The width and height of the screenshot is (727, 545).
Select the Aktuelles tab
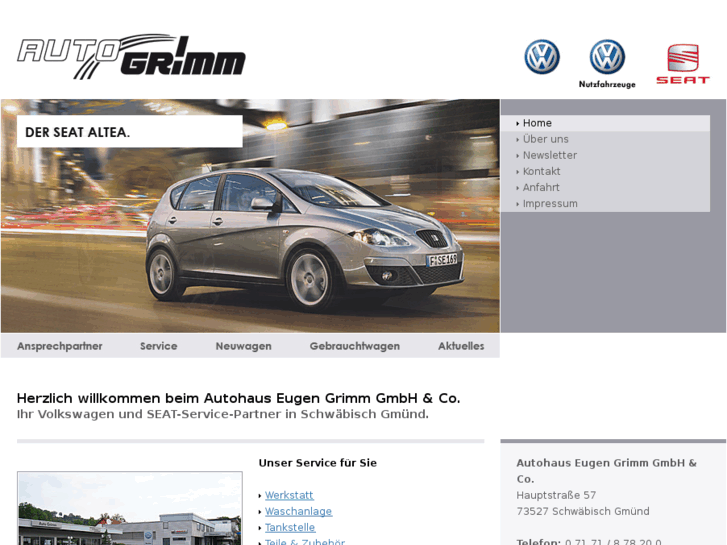coord(461,346)
